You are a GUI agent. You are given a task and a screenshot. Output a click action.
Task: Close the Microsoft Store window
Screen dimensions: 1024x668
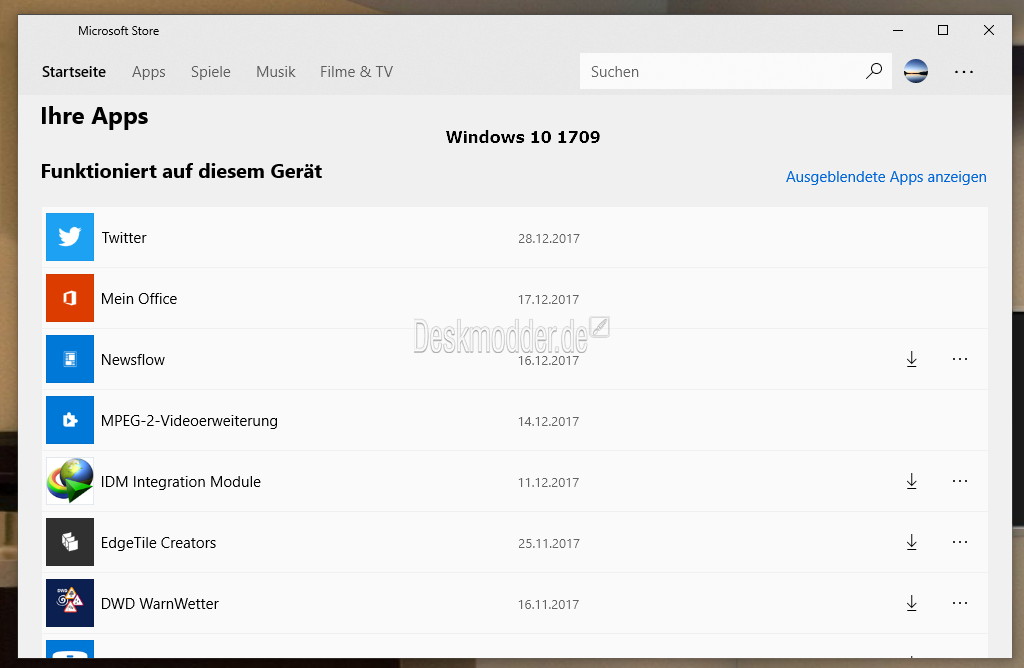(989, 30)
